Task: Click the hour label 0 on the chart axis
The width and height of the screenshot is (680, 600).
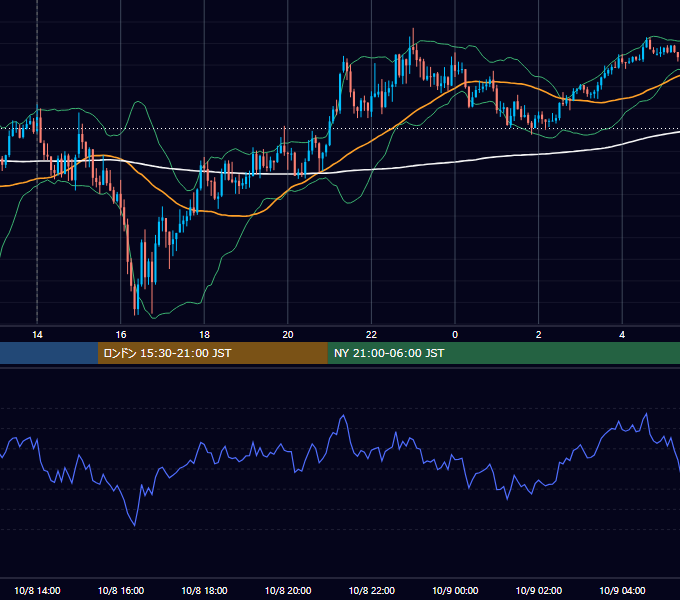Action: click(x=455, y=335)
